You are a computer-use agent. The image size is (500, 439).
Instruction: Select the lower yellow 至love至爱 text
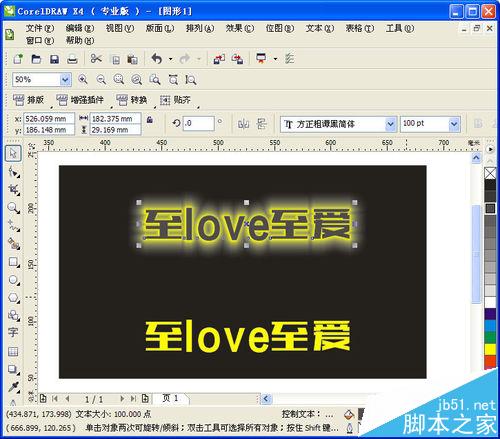tap(248, 336)
